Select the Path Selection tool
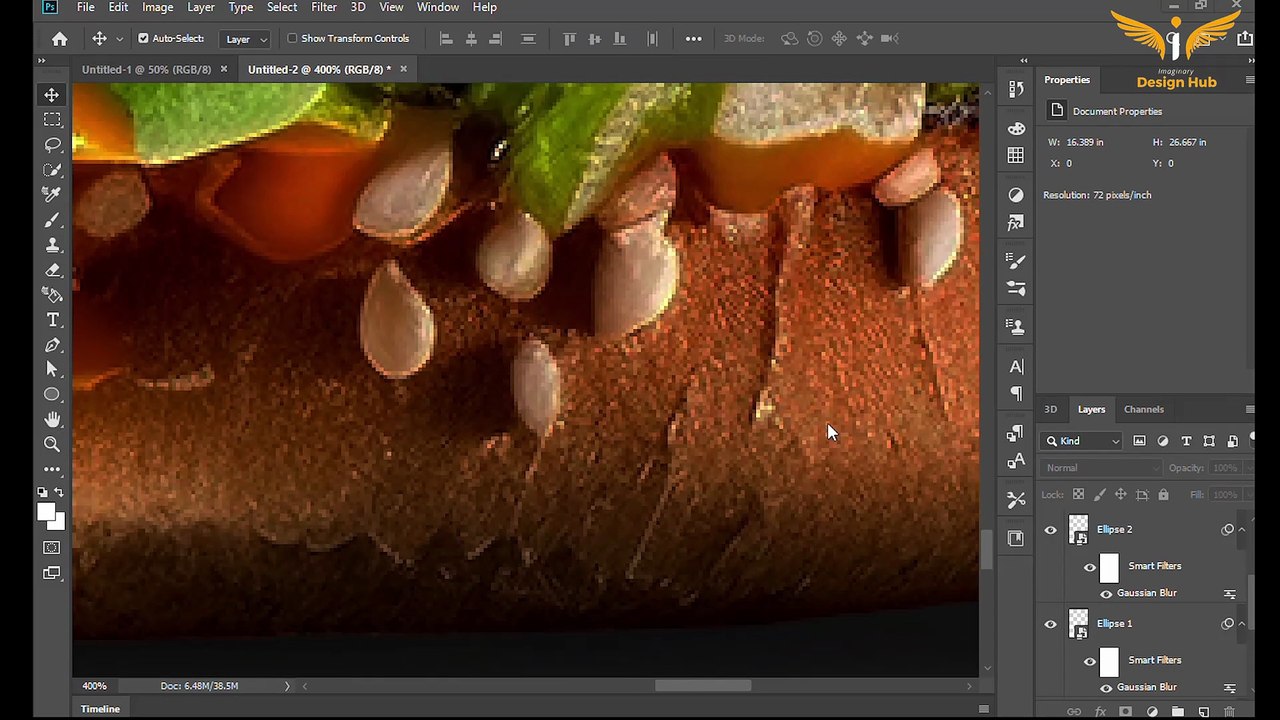Image resolution: width=1280 pixels, height=720 pixels. coord(52,370)
